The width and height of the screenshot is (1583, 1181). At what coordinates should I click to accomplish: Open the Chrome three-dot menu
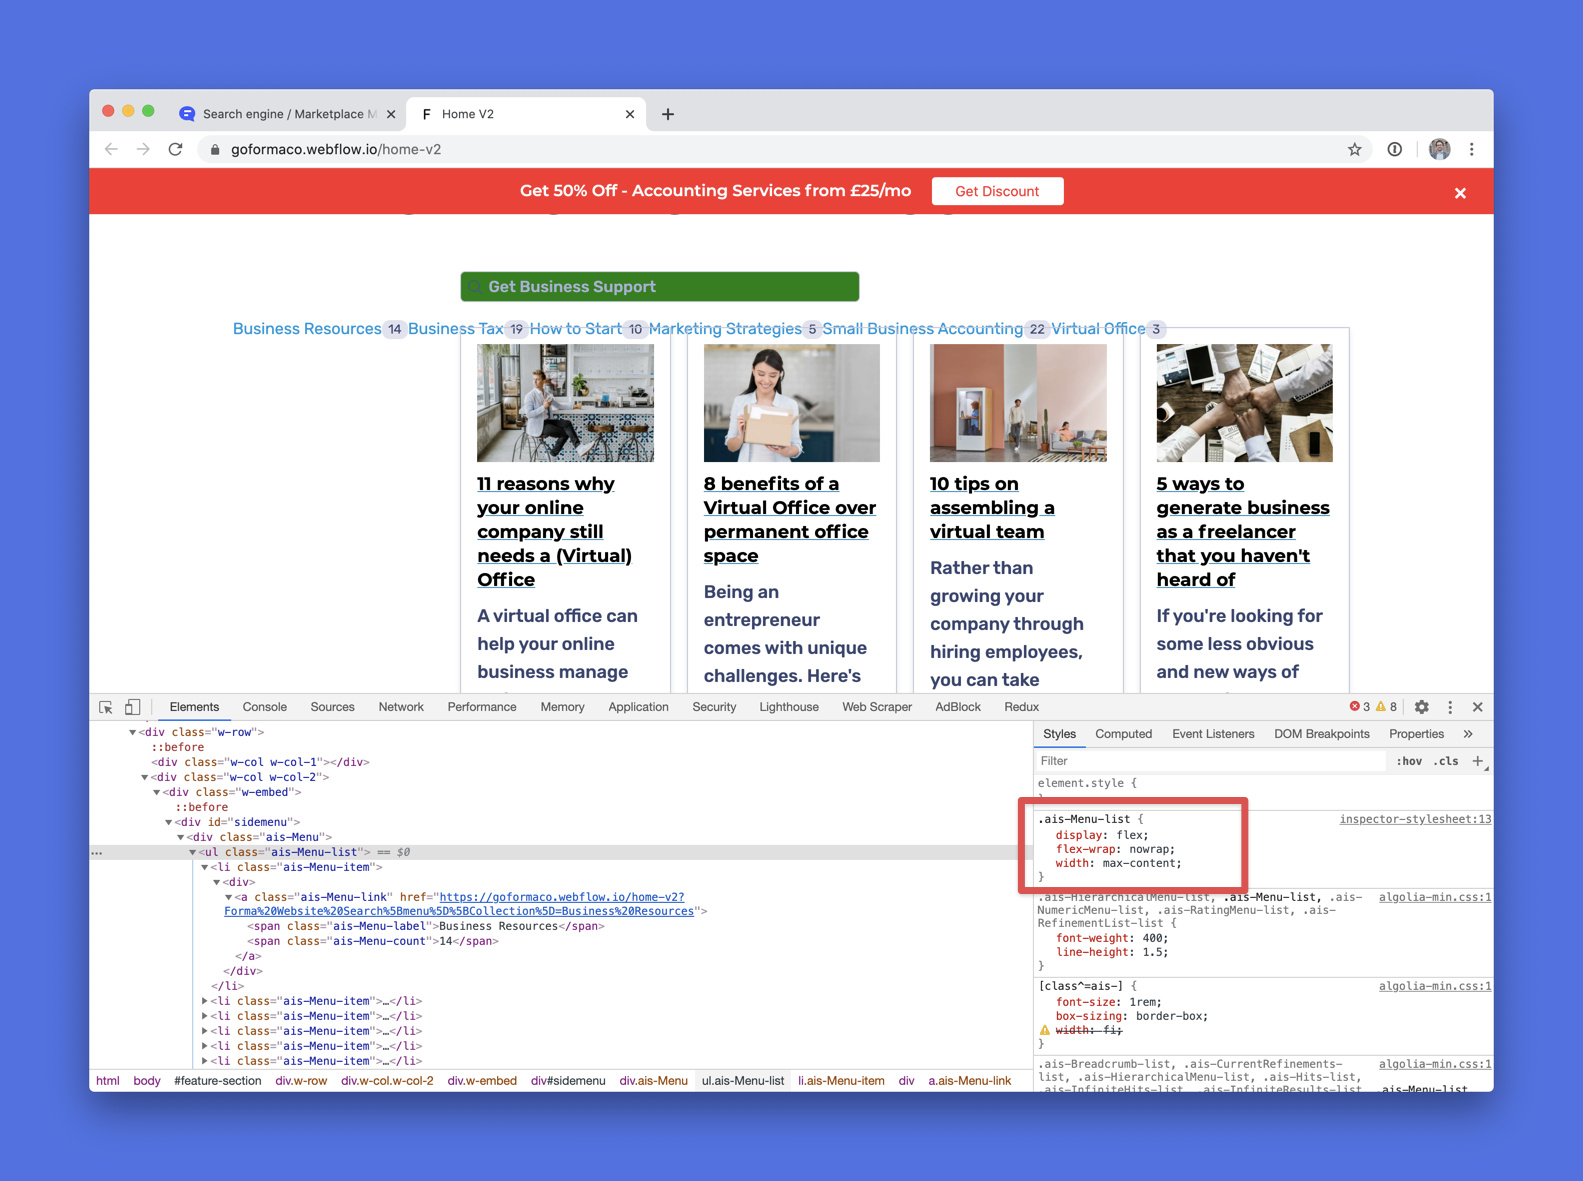pos(1472,149)
